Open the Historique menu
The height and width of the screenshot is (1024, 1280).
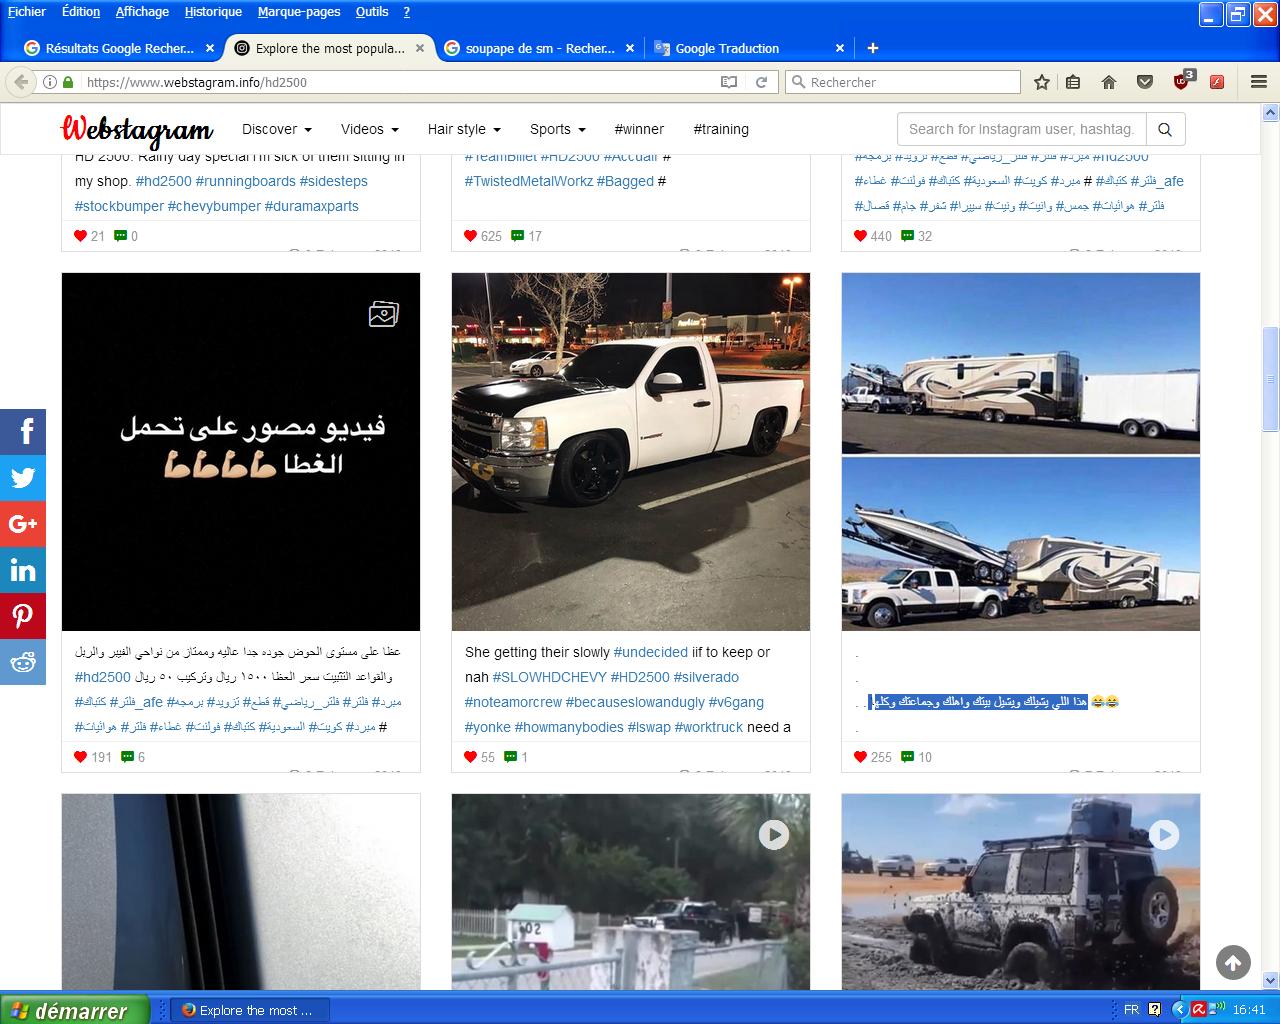[213, 12]
